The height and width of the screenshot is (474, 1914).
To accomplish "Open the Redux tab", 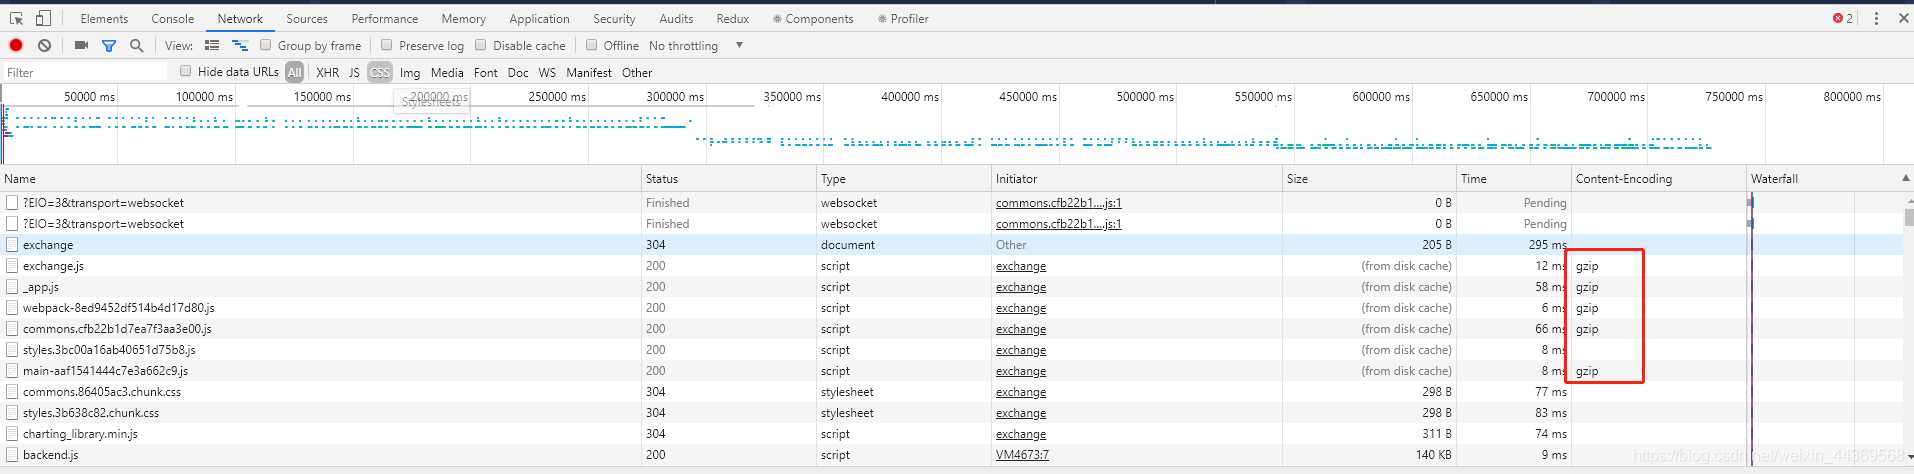I will click(732, 18).
